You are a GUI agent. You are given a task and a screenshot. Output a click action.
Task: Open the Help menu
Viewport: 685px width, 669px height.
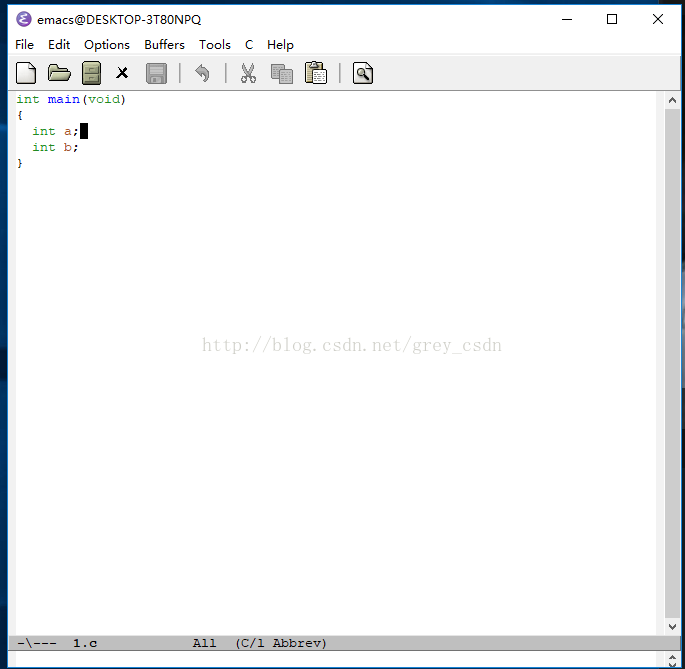click(280, 45)
